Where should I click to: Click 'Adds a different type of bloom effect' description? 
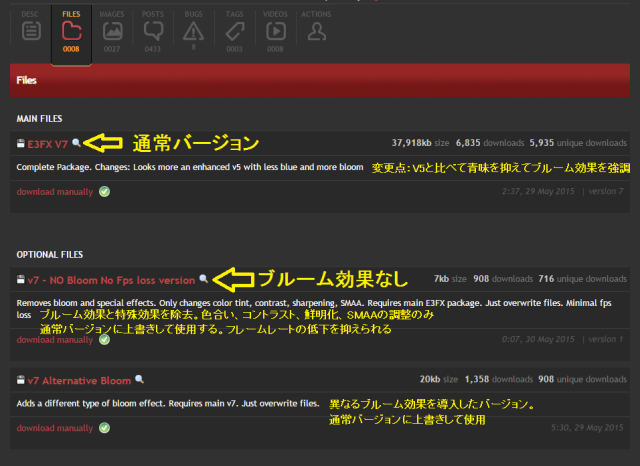coord(168,404)
